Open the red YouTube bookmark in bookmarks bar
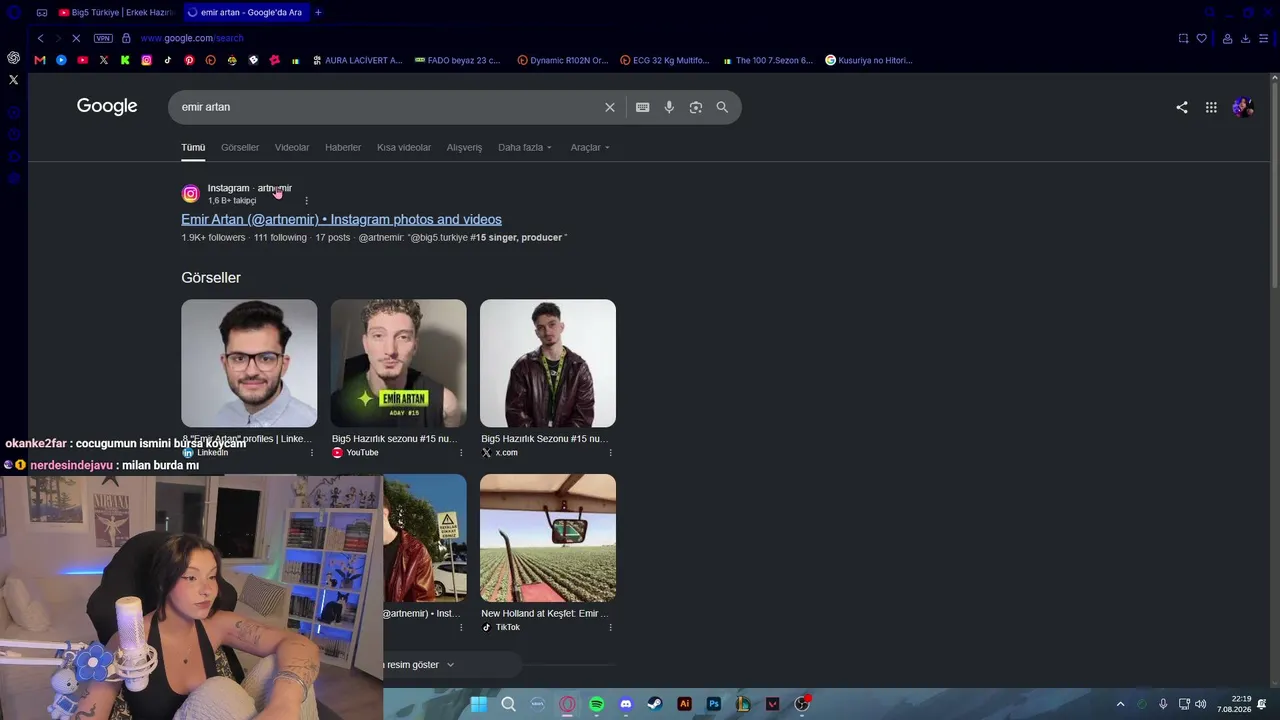Image resolution: width=1280 pixels, height=720 pixels. pyautogui.click(x=82, y=60)
